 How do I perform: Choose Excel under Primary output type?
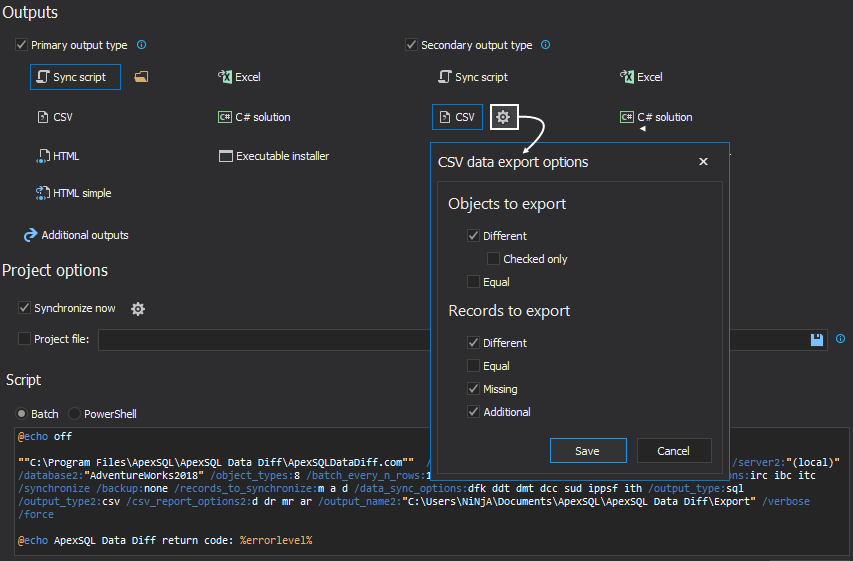pyautogui.click(x=239, y=77)
